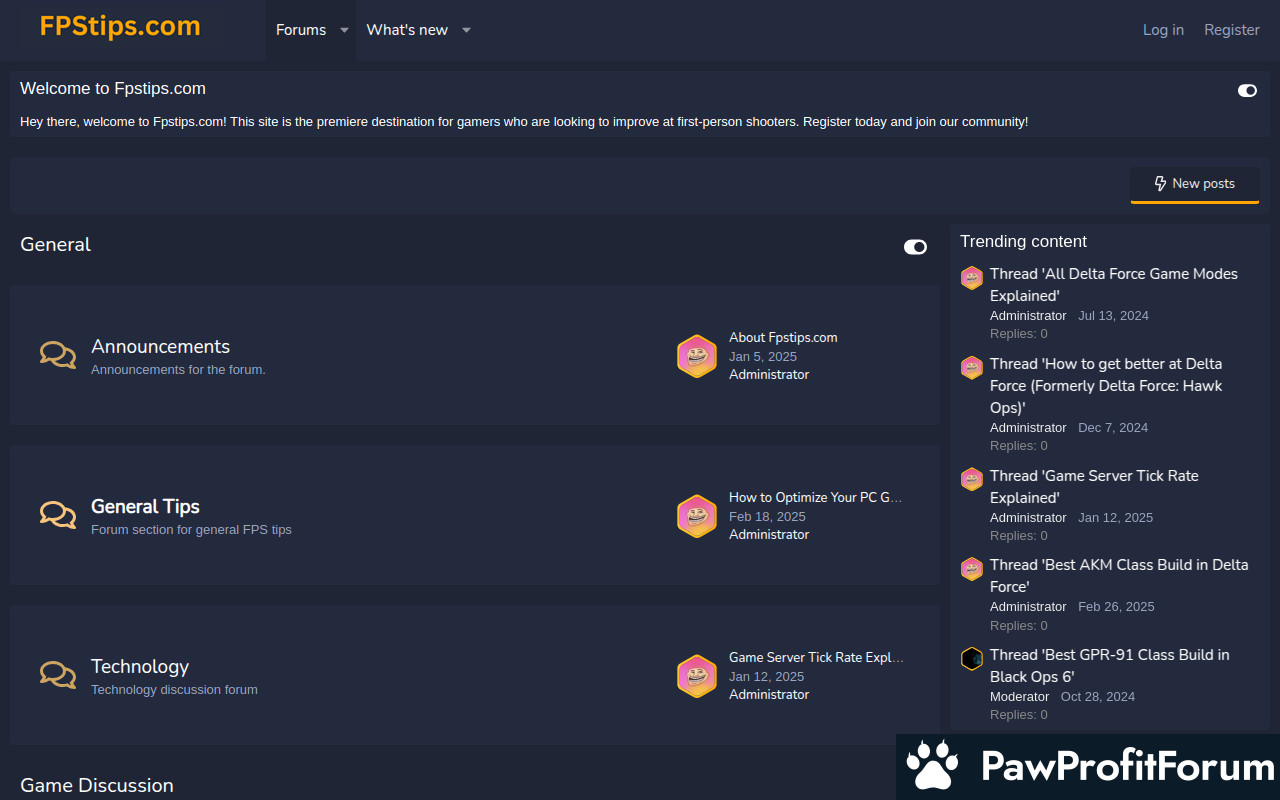Toggle the General category collapse switch

click(915, 247)
